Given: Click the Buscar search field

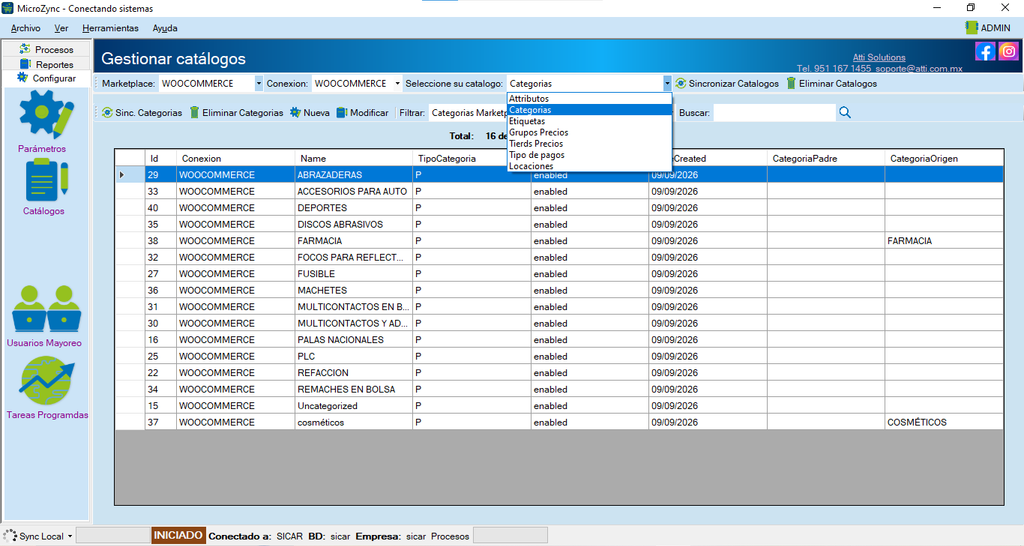Looking at the screenshot, I should [x=775, y=112].
